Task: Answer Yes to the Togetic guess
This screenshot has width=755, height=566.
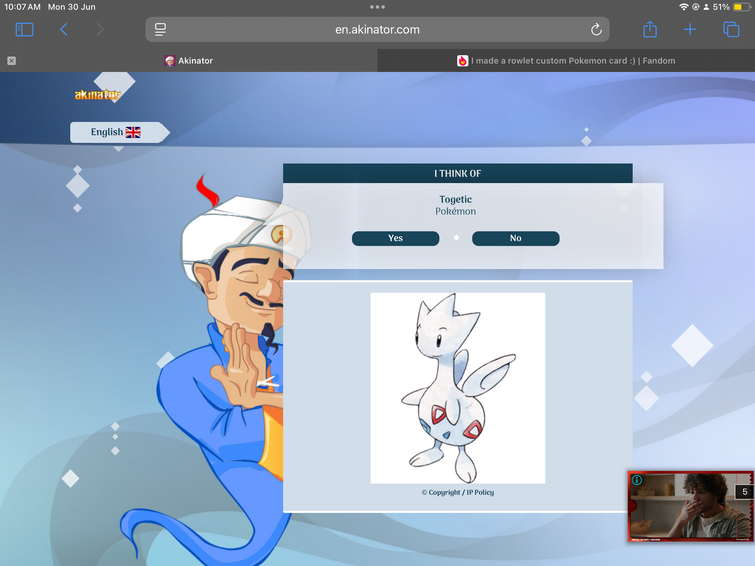Action: pos(395,238)
